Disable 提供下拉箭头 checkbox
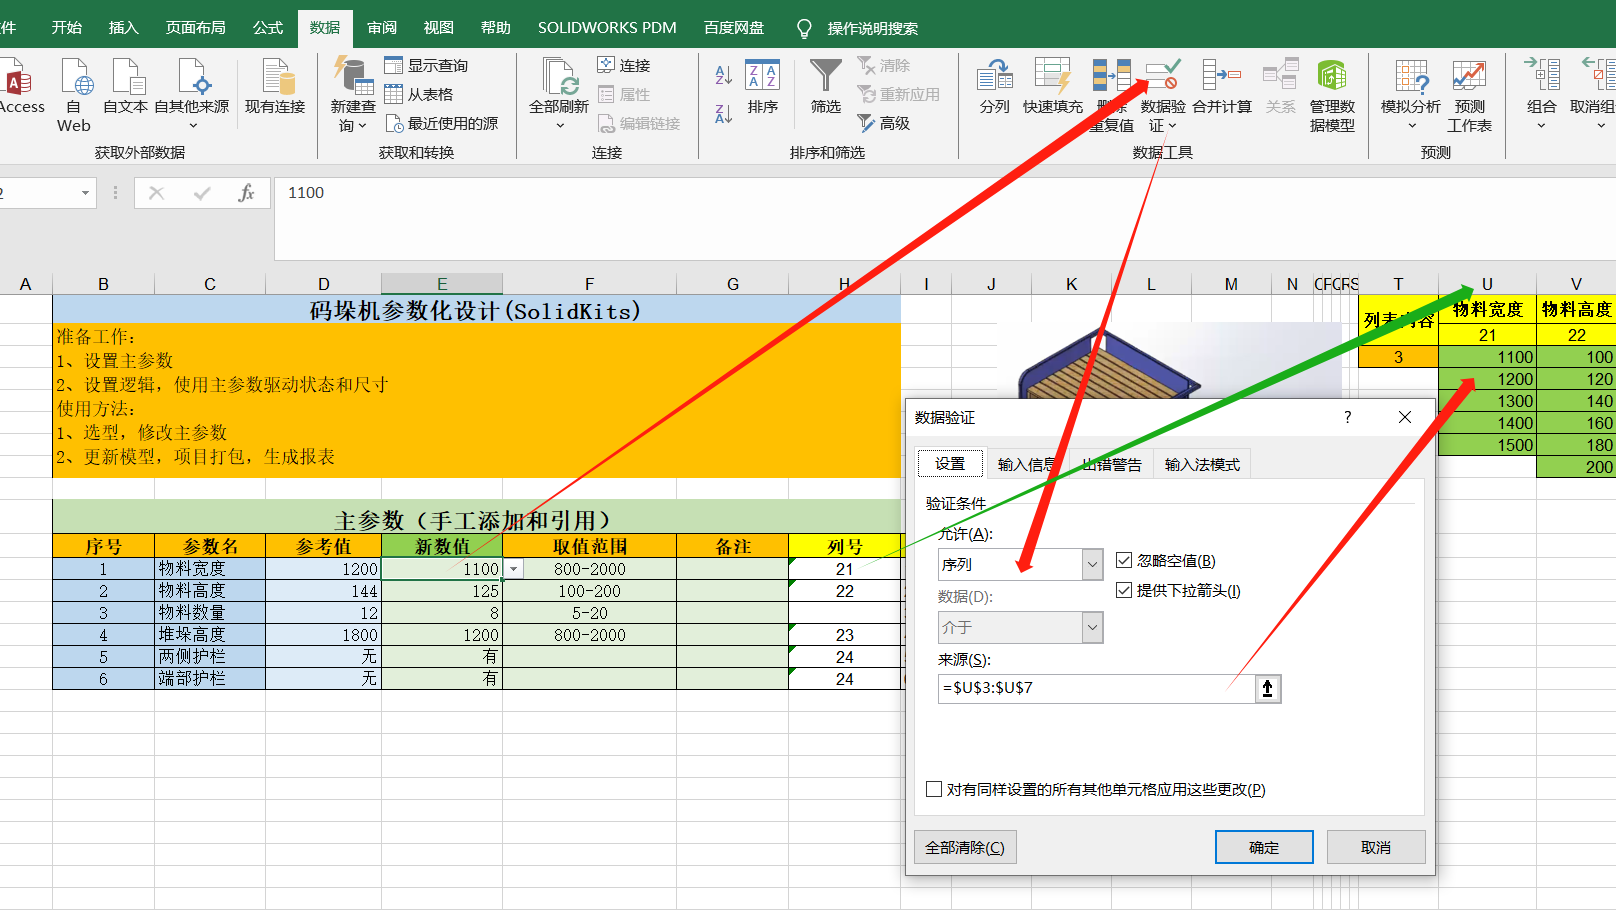This screenshot has height=910, width=1616. click(x=1124, y=590)
